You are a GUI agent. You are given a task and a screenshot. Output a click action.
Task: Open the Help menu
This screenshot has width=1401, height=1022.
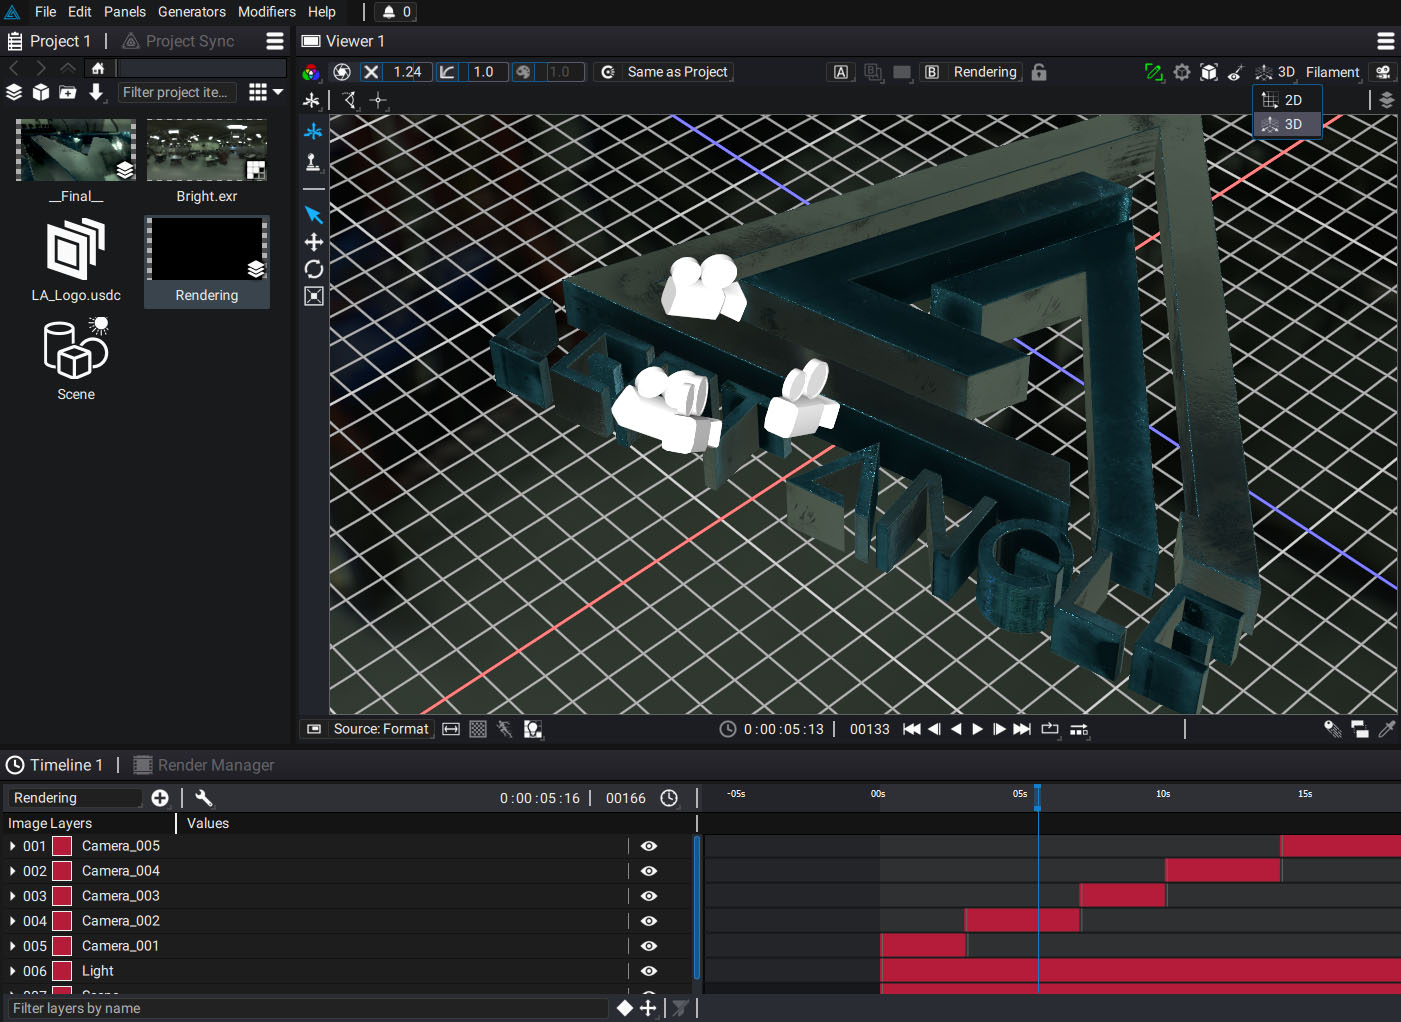(322, 12)
